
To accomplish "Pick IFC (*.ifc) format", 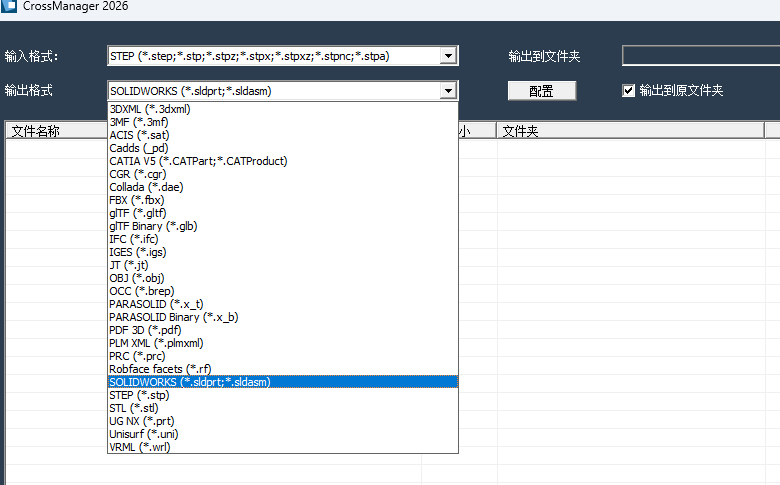I will pos(283,239).
